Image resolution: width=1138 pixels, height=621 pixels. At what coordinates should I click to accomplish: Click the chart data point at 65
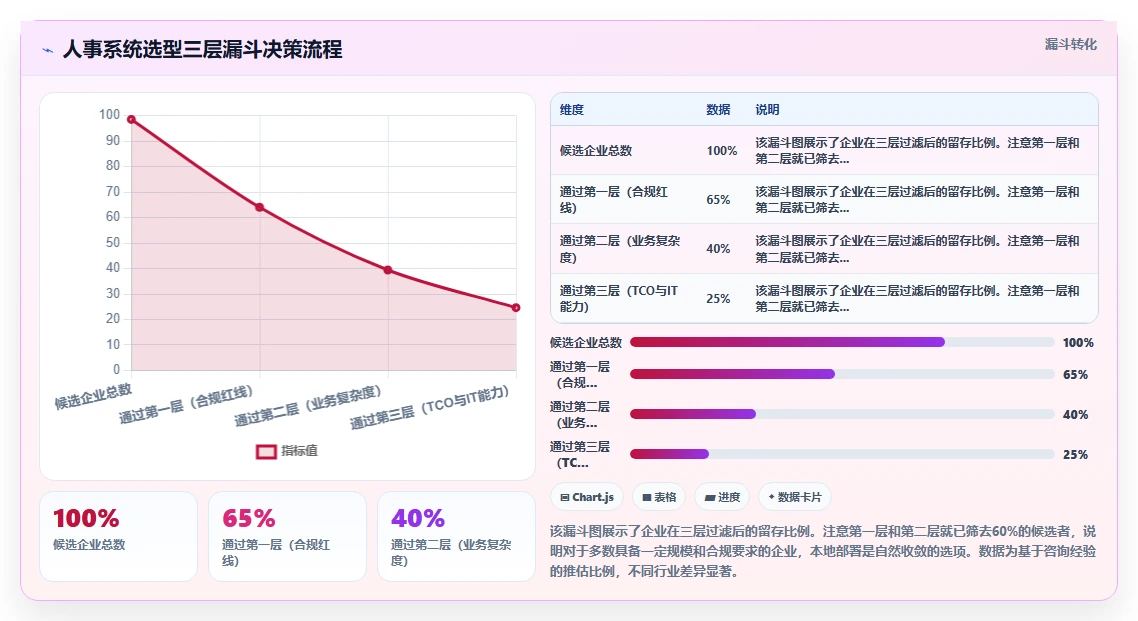[x=260, y=207]
